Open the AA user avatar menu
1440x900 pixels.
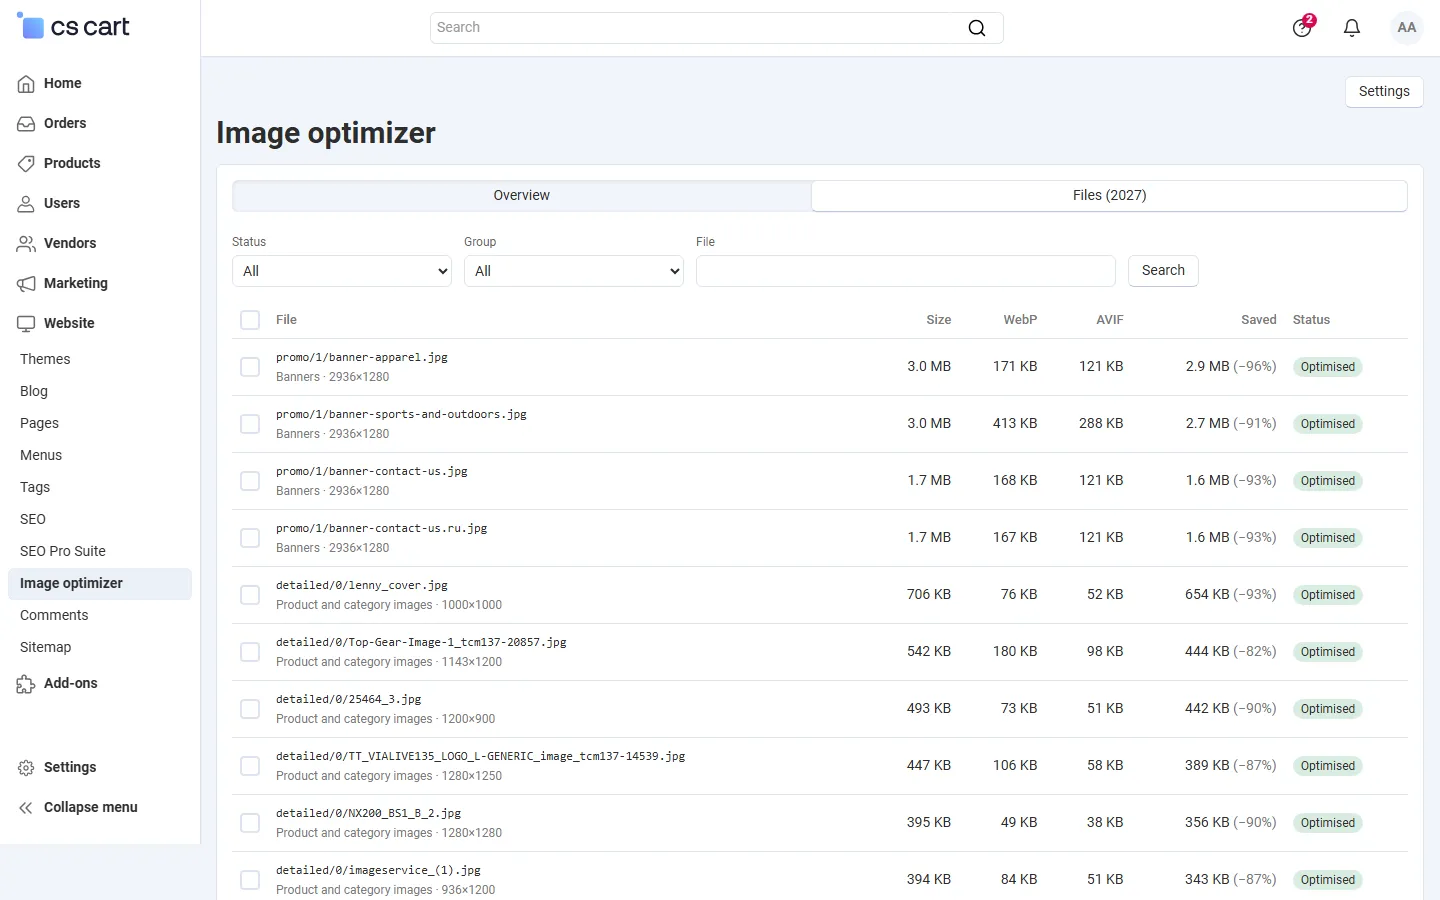tap(1407, 28)
